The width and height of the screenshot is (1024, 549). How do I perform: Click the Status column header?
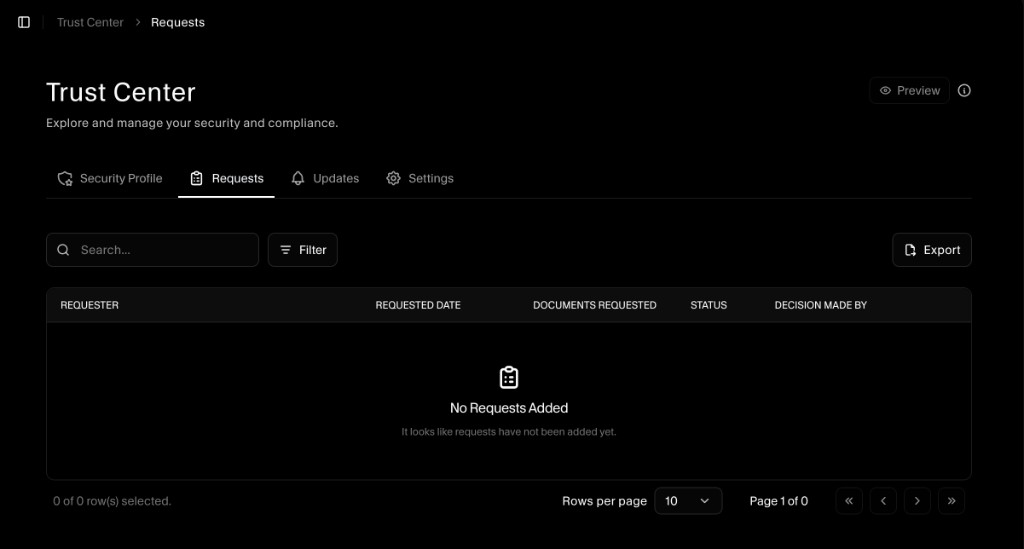point(708,305)
